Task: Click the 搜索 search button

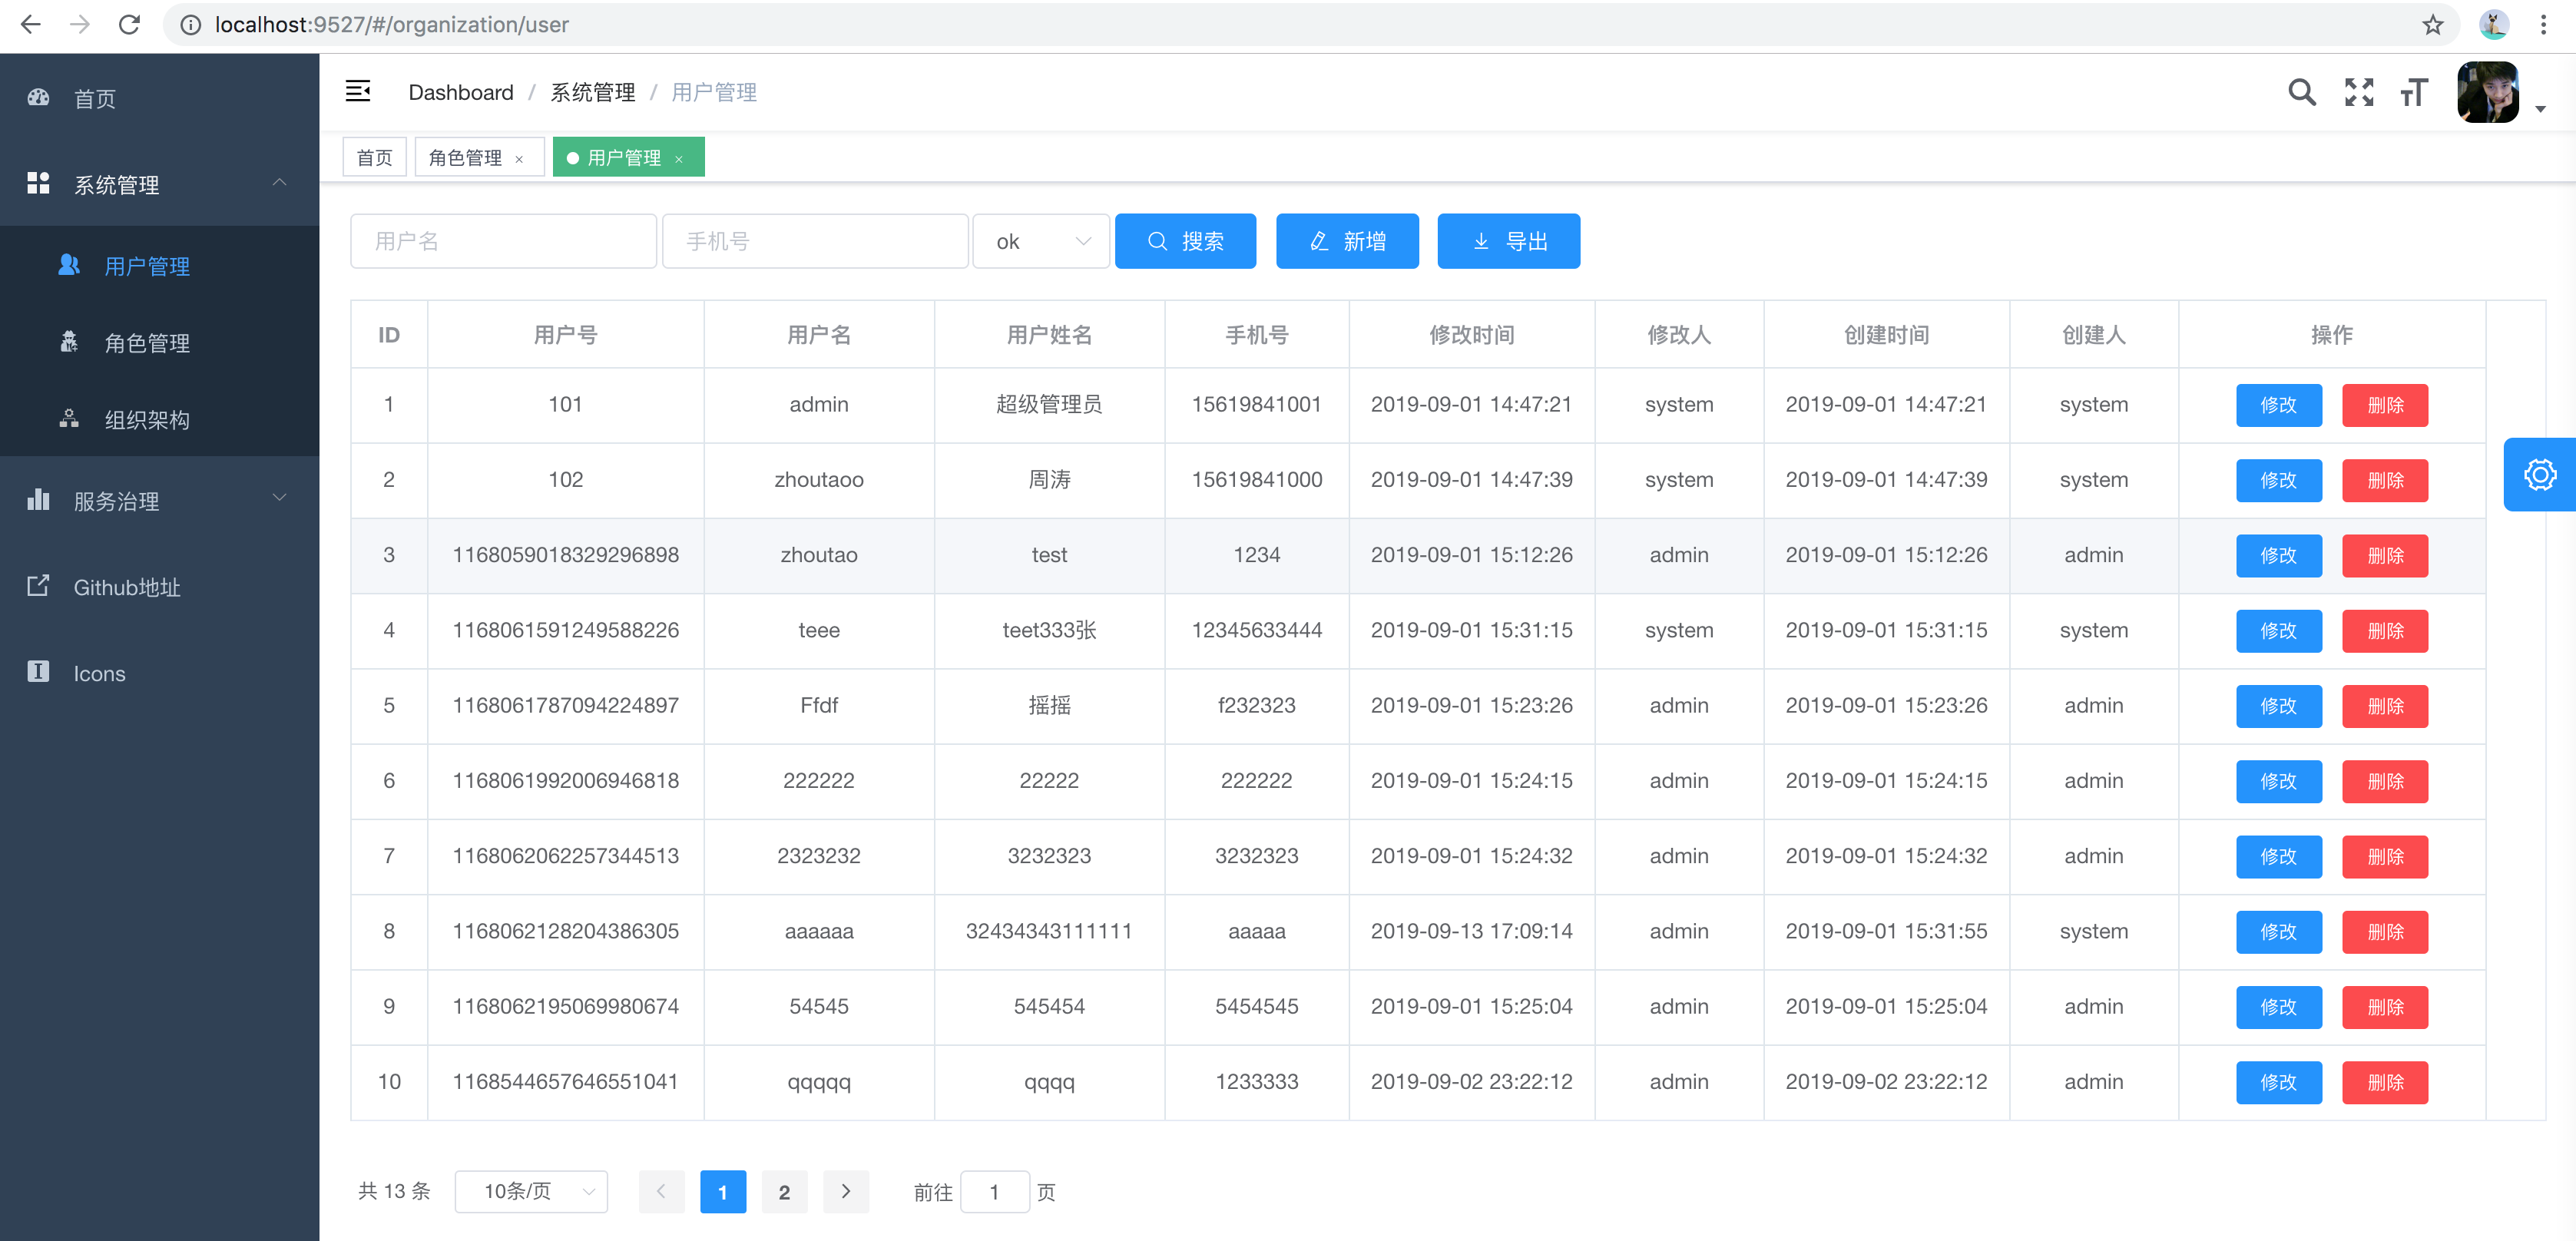Action: pos(1185,241)
